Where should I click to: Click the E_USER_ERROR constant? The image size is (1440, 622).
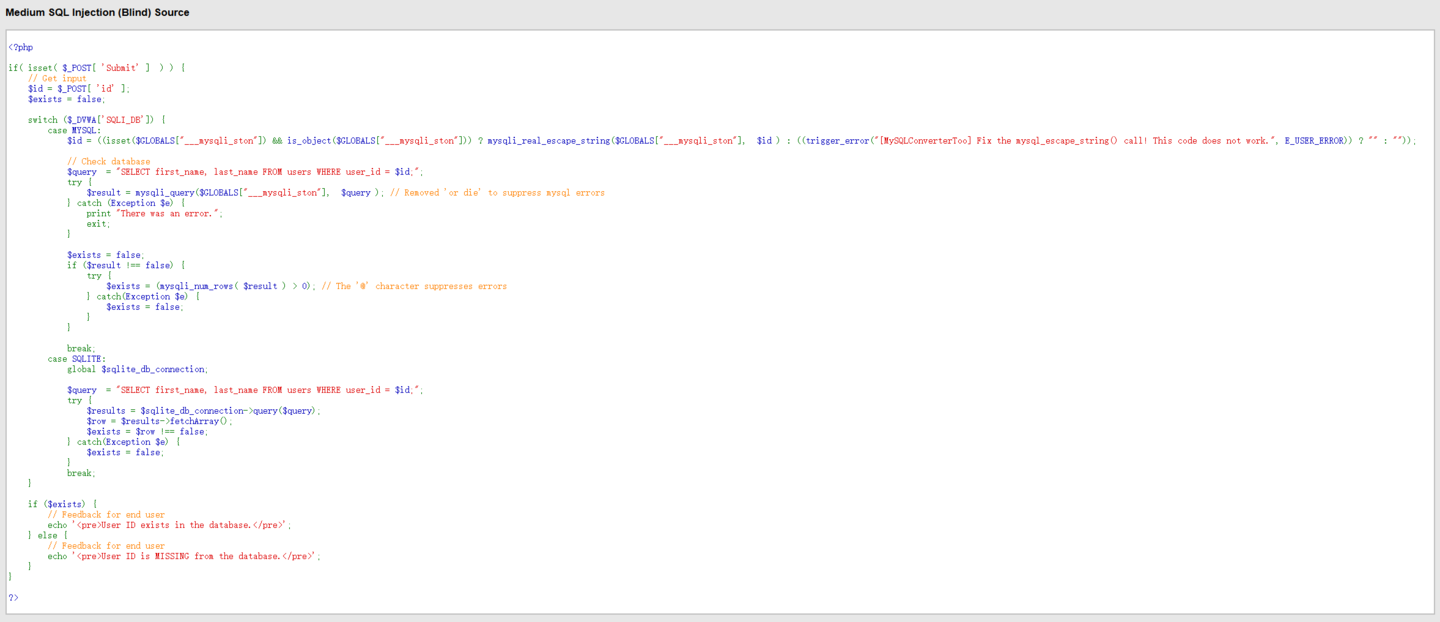pos(1314,141)
